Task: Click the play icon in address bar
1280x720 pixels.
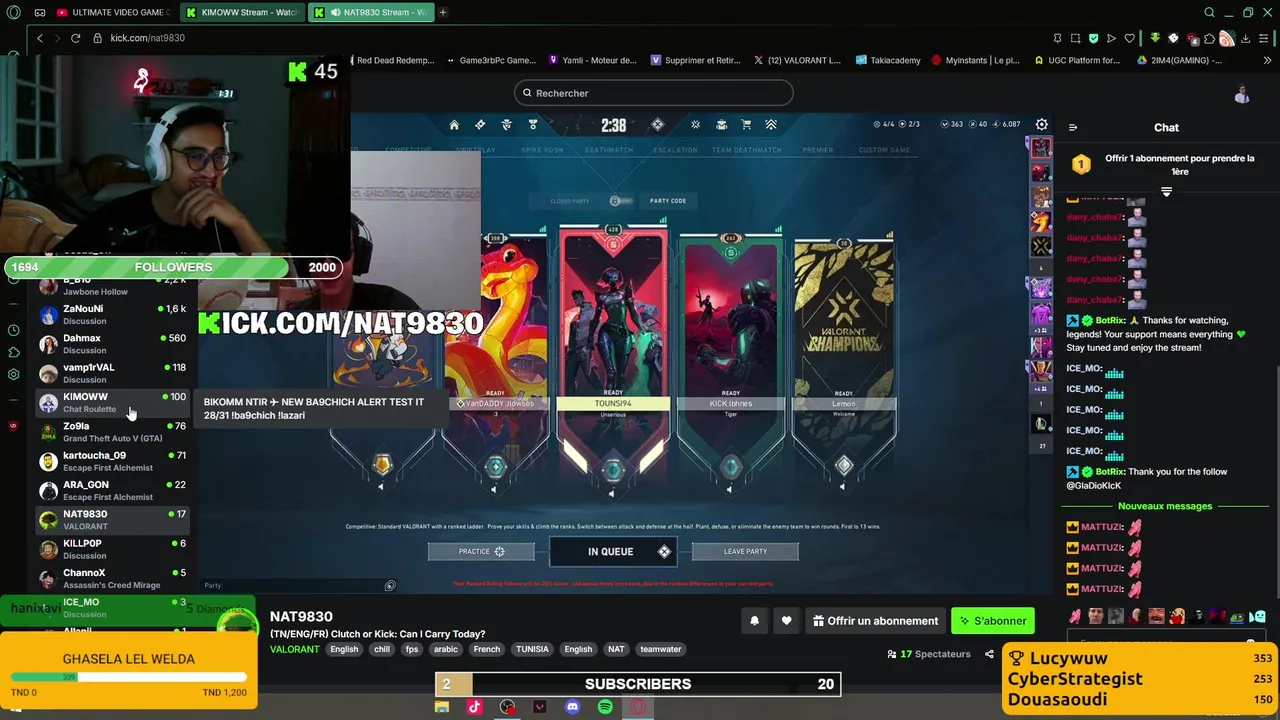Action: click(1111, 38)
